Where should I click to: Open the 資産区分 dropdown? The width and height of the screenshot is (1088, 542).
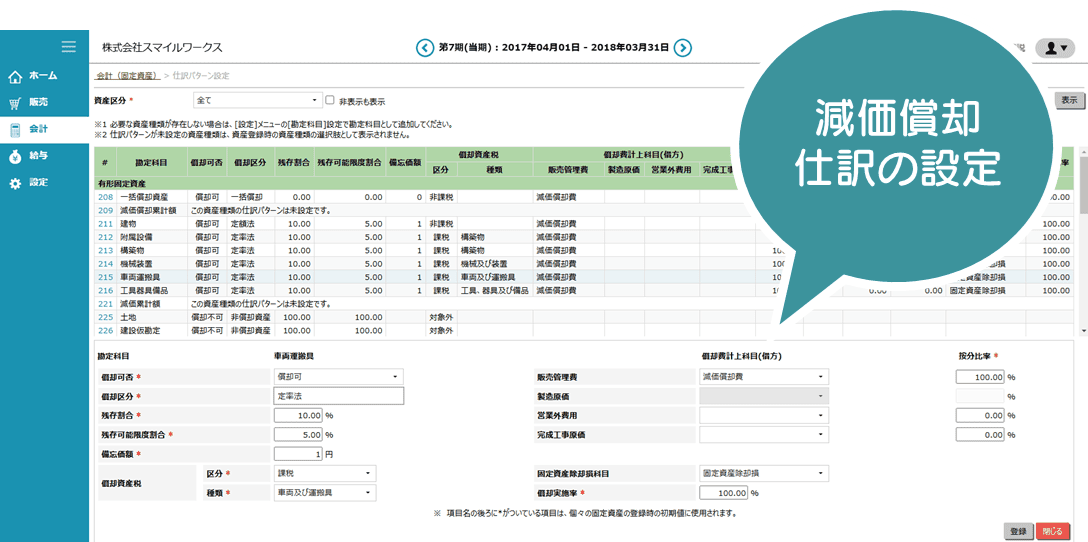click(x=257, y=101)
